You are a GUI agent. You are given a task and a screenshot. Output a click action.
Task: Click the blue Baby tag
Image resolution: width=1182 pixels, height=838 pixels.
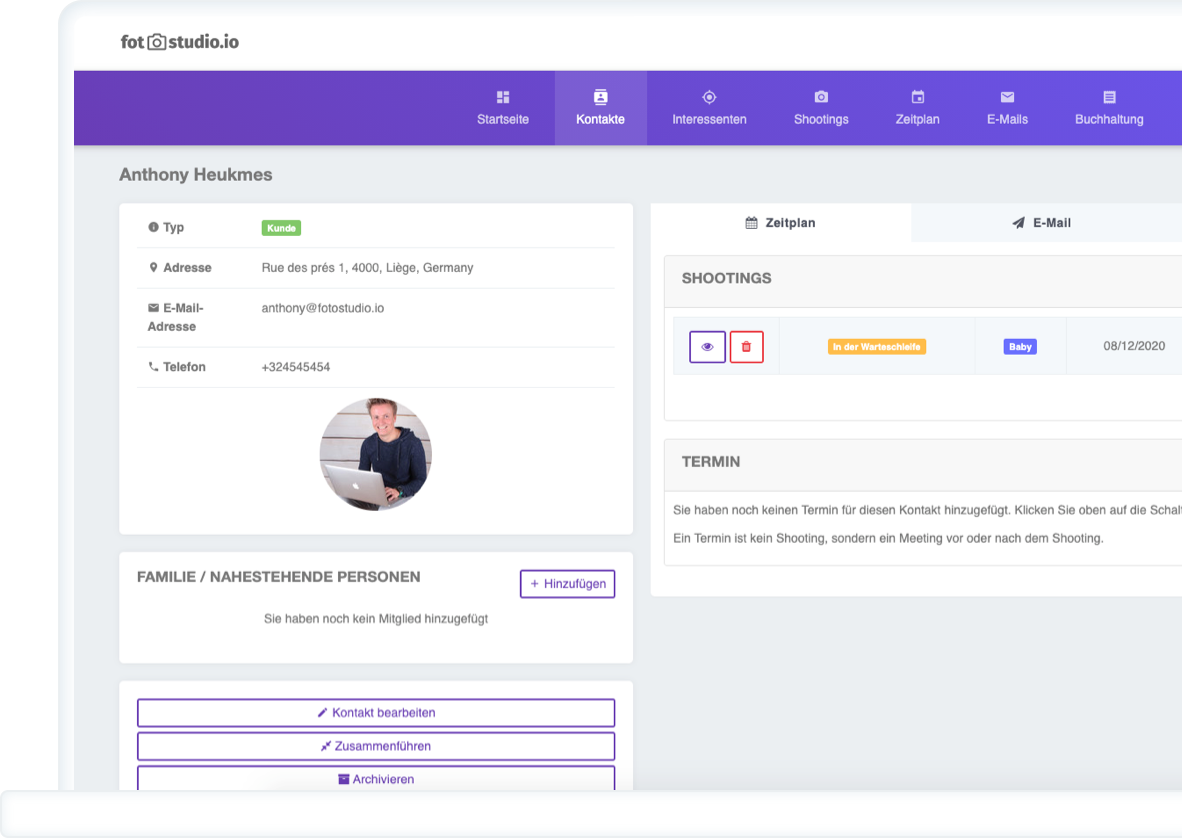[x=1020, y=347]
